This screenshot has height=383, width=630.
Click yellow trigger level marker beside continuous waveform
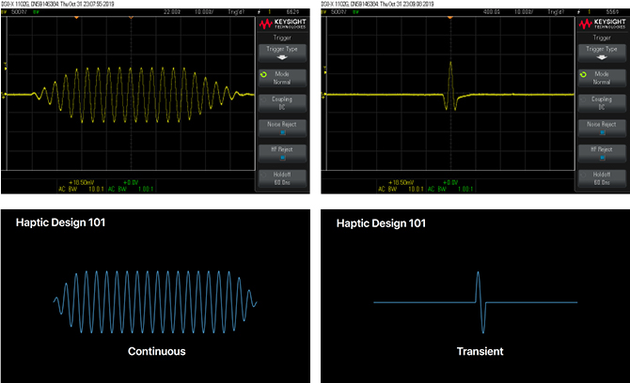pos(6,69)
